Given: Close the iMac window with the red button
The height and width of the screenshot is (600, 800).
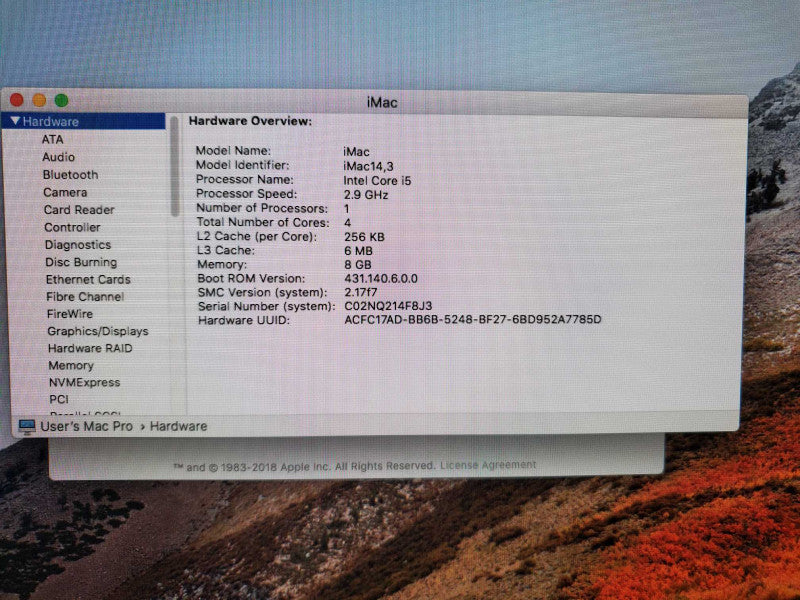Looking at the screenshot, I should point(17,100).
